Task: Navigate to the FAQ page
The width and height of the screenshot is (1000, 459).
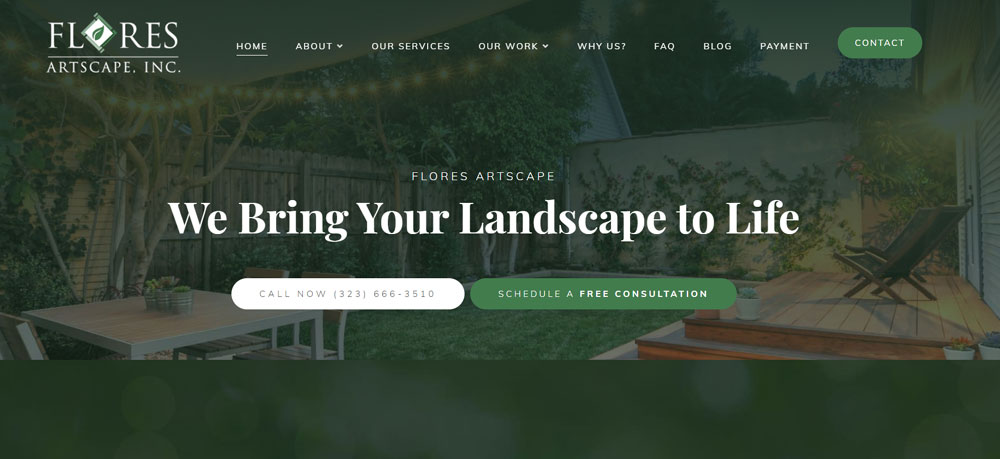Action: 665,46
